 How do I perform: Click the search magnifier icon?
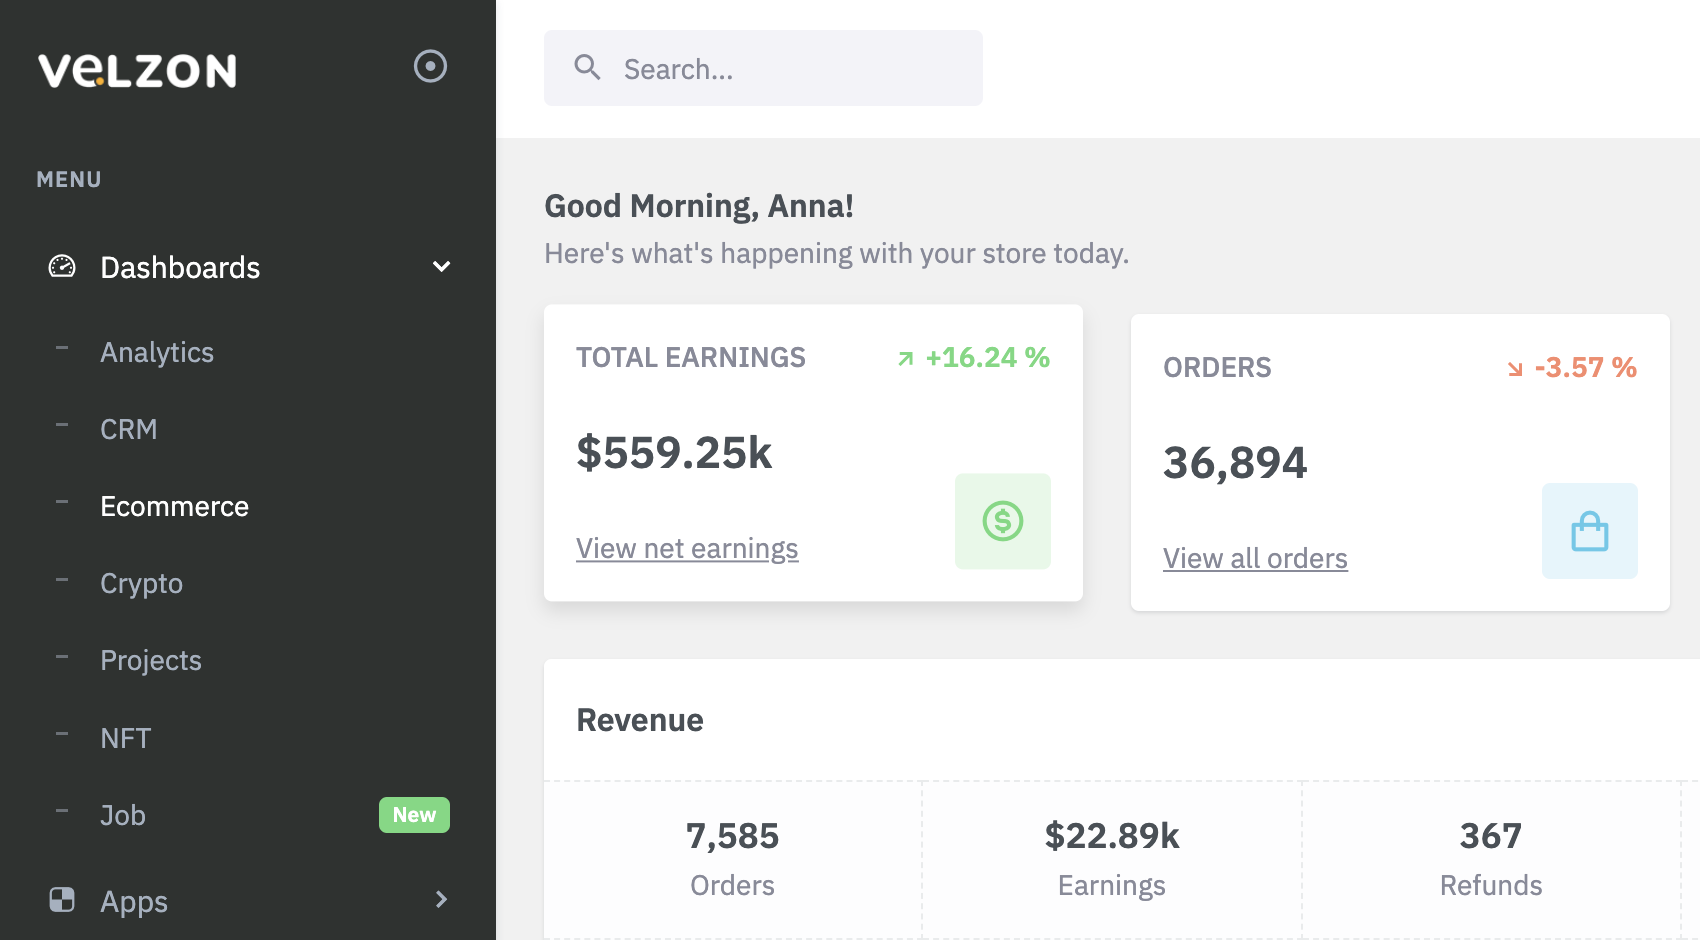pos(587,67)
